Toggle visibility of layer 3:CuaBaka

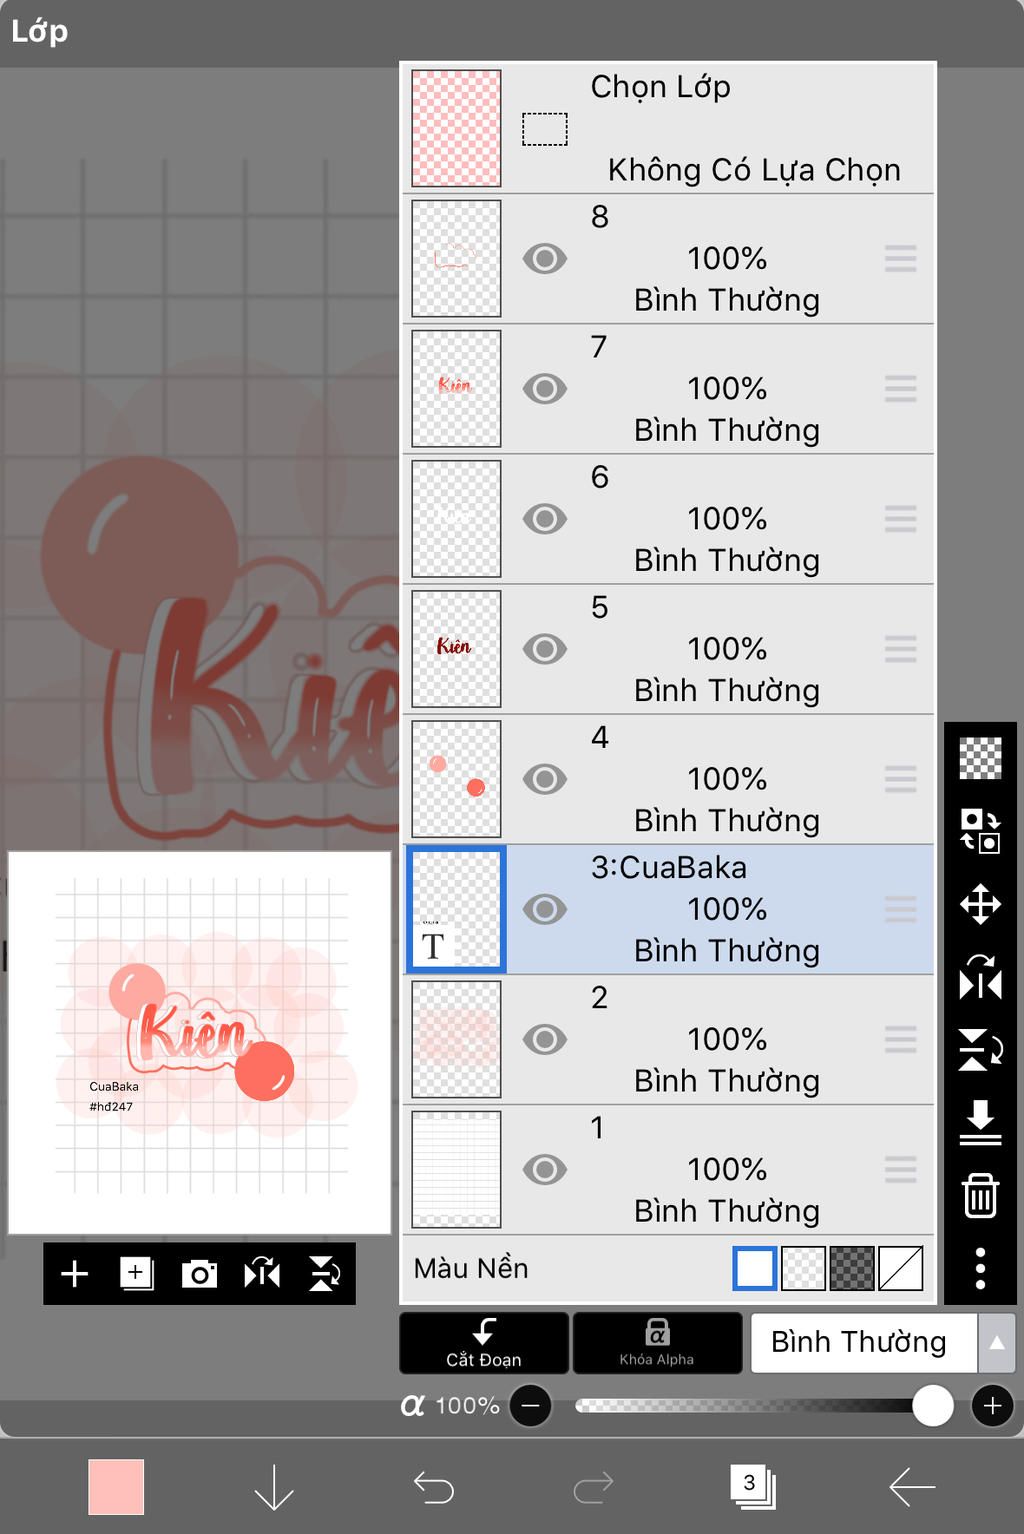point(545,909)
